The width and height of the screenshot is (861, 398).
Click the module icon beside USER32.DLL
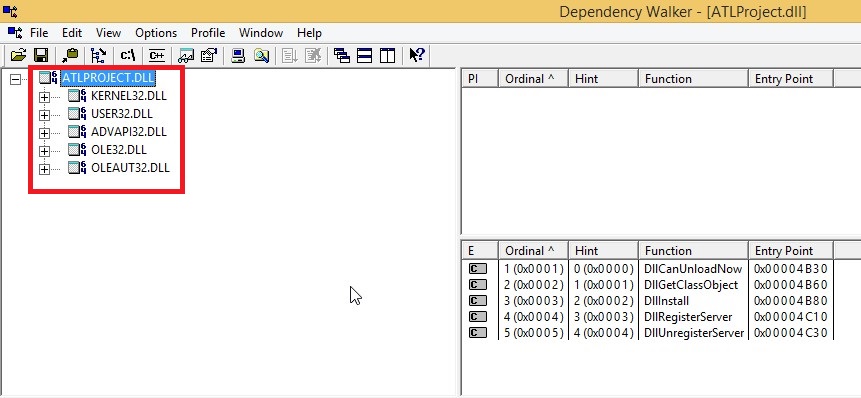(77, 114)
